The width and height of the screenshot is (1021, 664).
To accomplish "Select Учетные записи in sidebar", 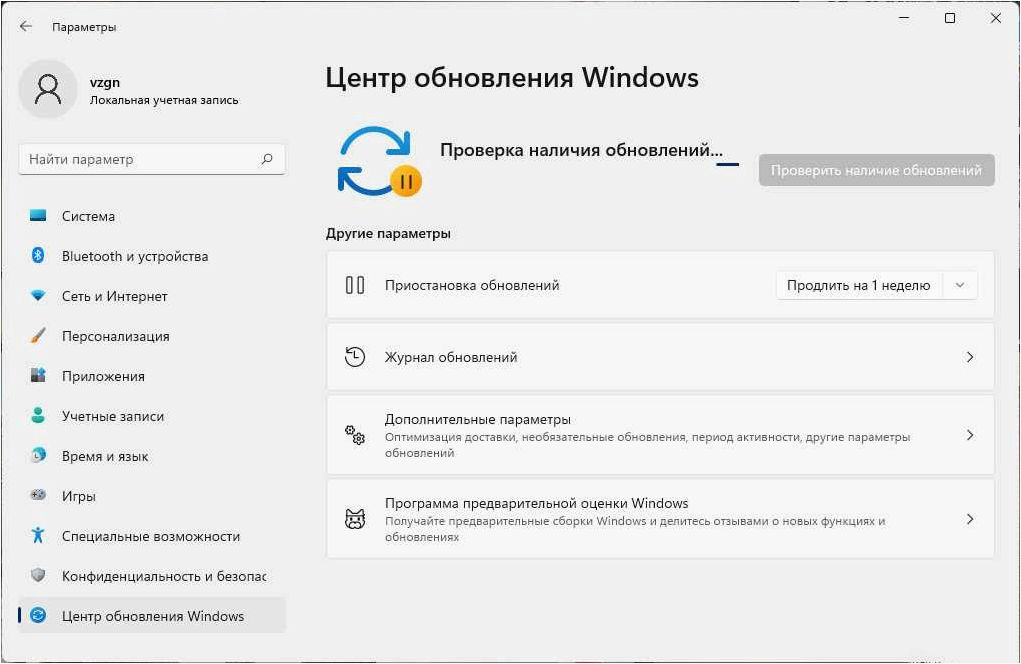I will coord(152,416).
